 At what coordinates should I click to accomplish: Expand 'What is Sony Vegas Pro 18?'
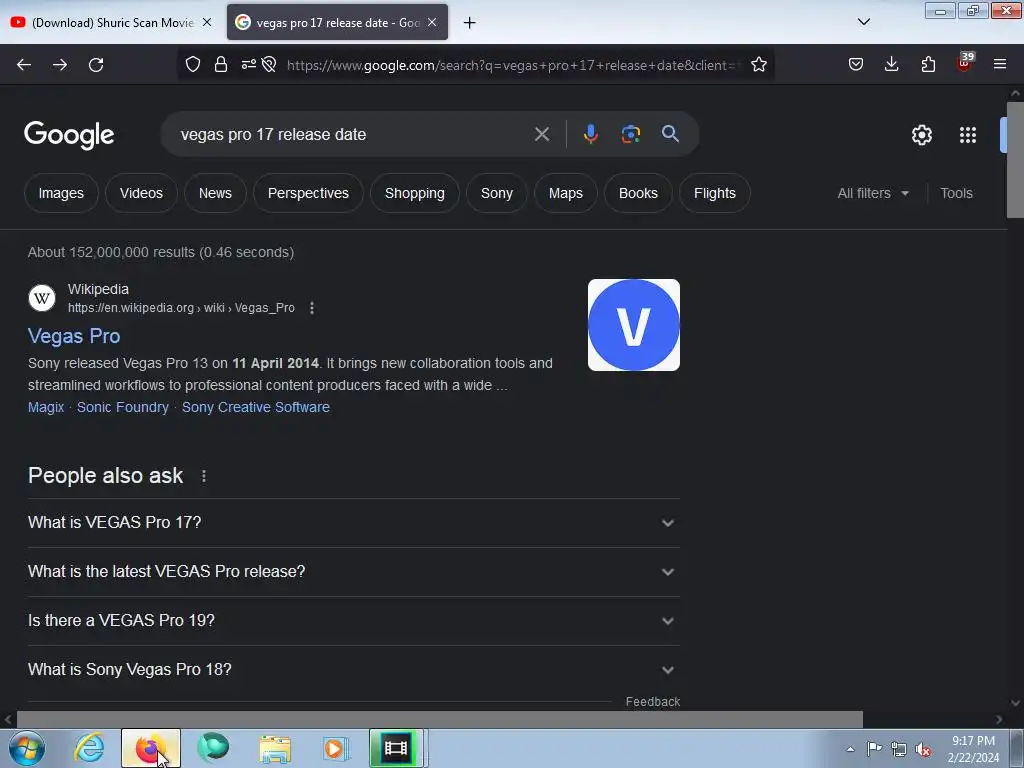353,669
